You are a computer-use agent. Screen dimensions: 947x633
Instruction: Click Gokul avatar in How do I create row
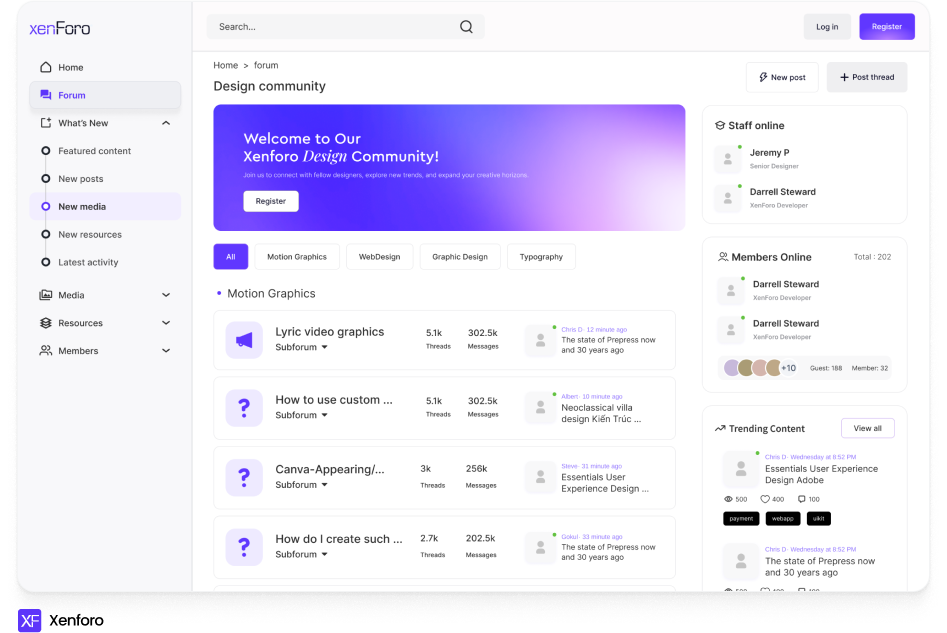[541, 548]
